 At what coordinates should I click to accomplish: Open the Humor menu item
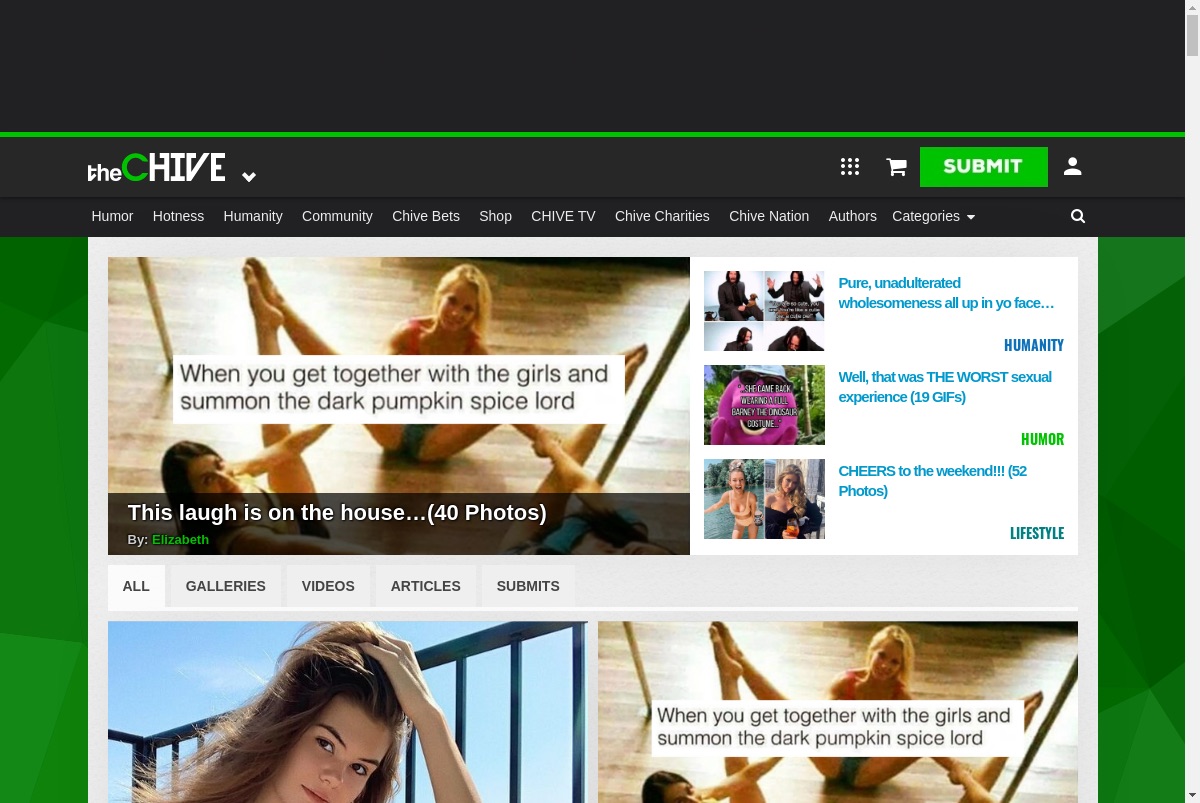pyautogui.click(x=112, y=216)
